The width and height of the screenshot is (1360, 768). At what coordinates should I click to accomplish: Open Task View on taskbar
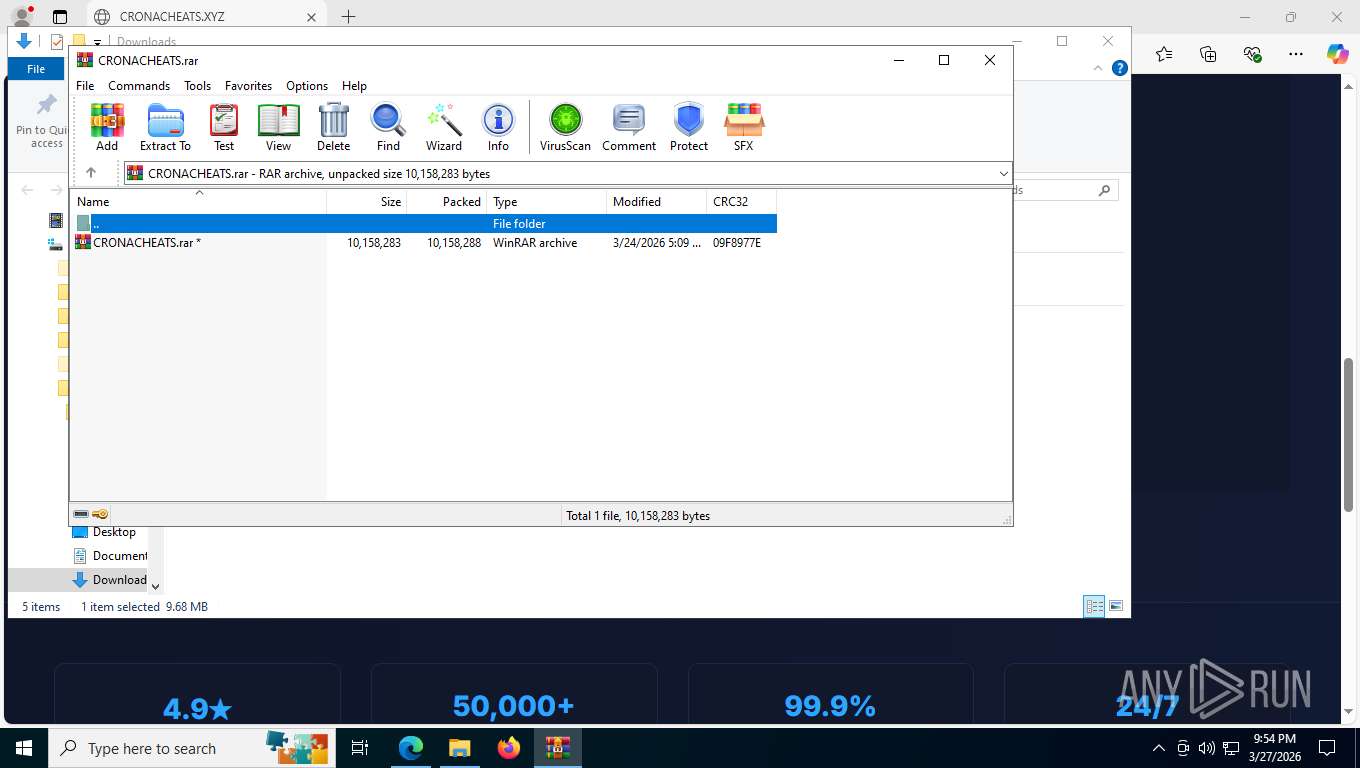click(x=360, y=748)
